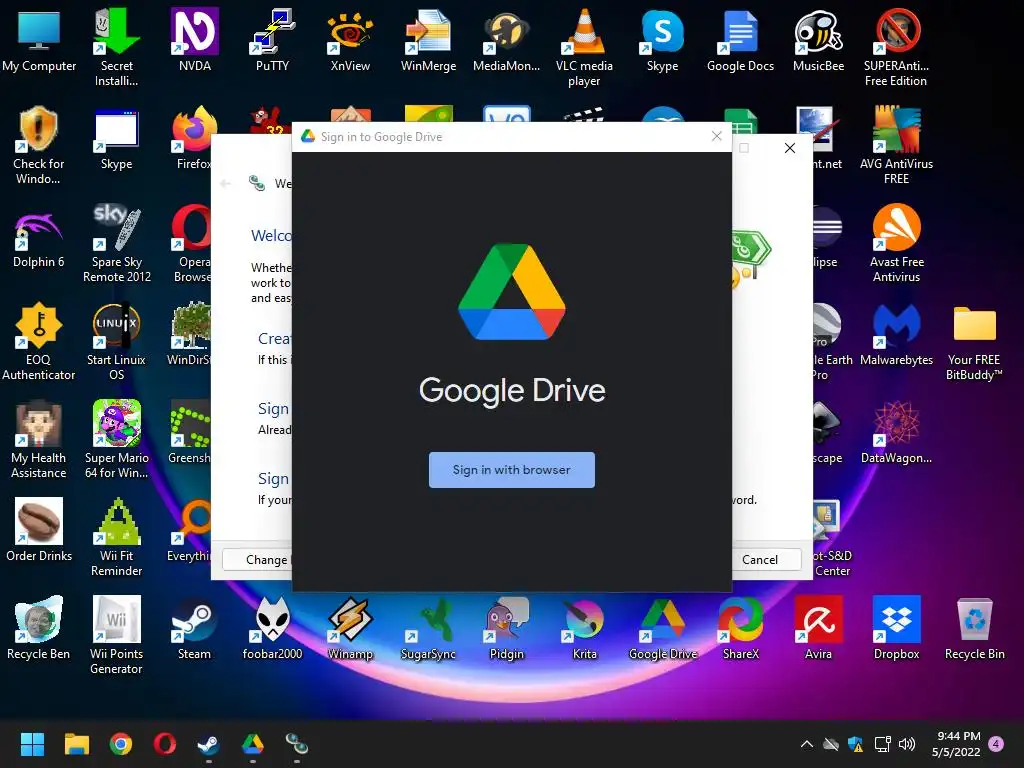Image resolution: width=1024 pixels, height=768 pixels.
Task: Open Avira desktop shortcut
Action: (818, 628)
